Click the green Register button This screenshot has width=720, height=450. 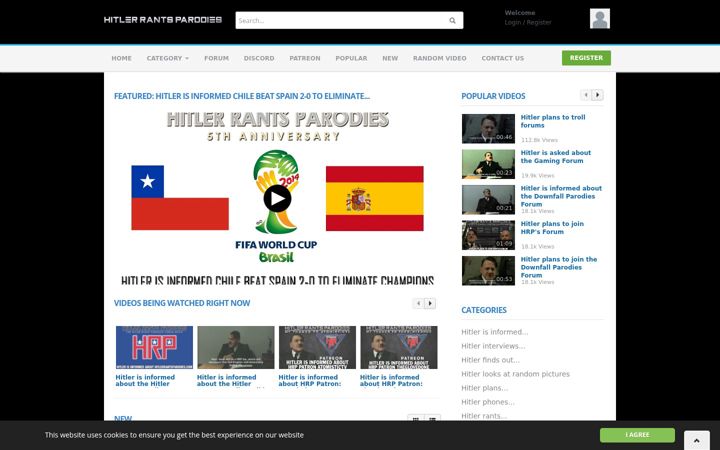586,58
